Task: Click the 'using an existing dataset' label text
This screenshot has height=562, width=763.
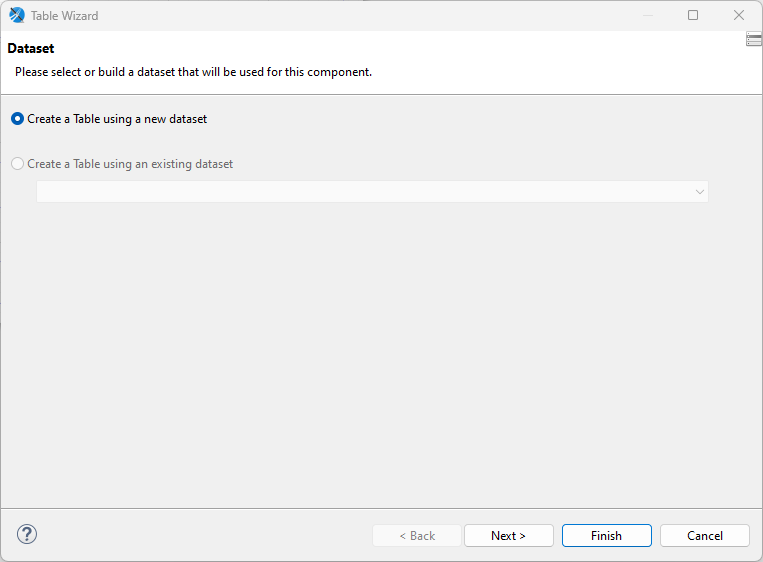Action: coord(130,164)
